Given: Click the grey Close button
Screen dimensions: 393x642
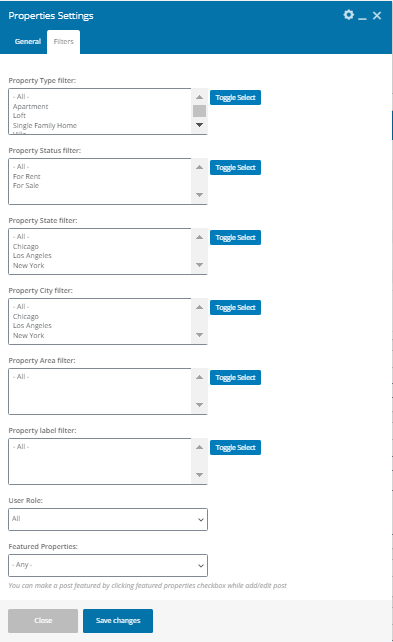Looking at the screenshot, I should [43, 621].
